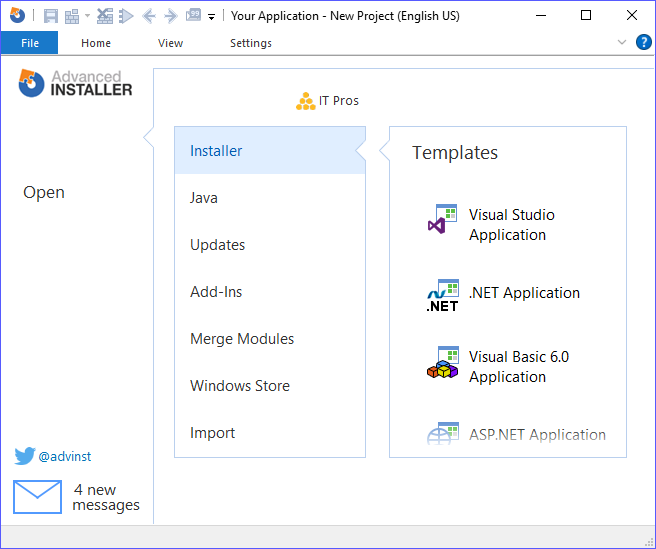Select the Windows Store category
656x549 pixels.
tap(270, 386)
